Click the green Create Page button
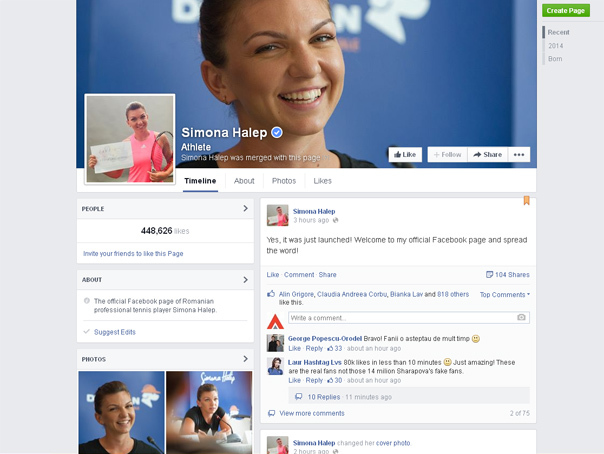The height and width of the screenshot is (454, 604). [566, 10]
